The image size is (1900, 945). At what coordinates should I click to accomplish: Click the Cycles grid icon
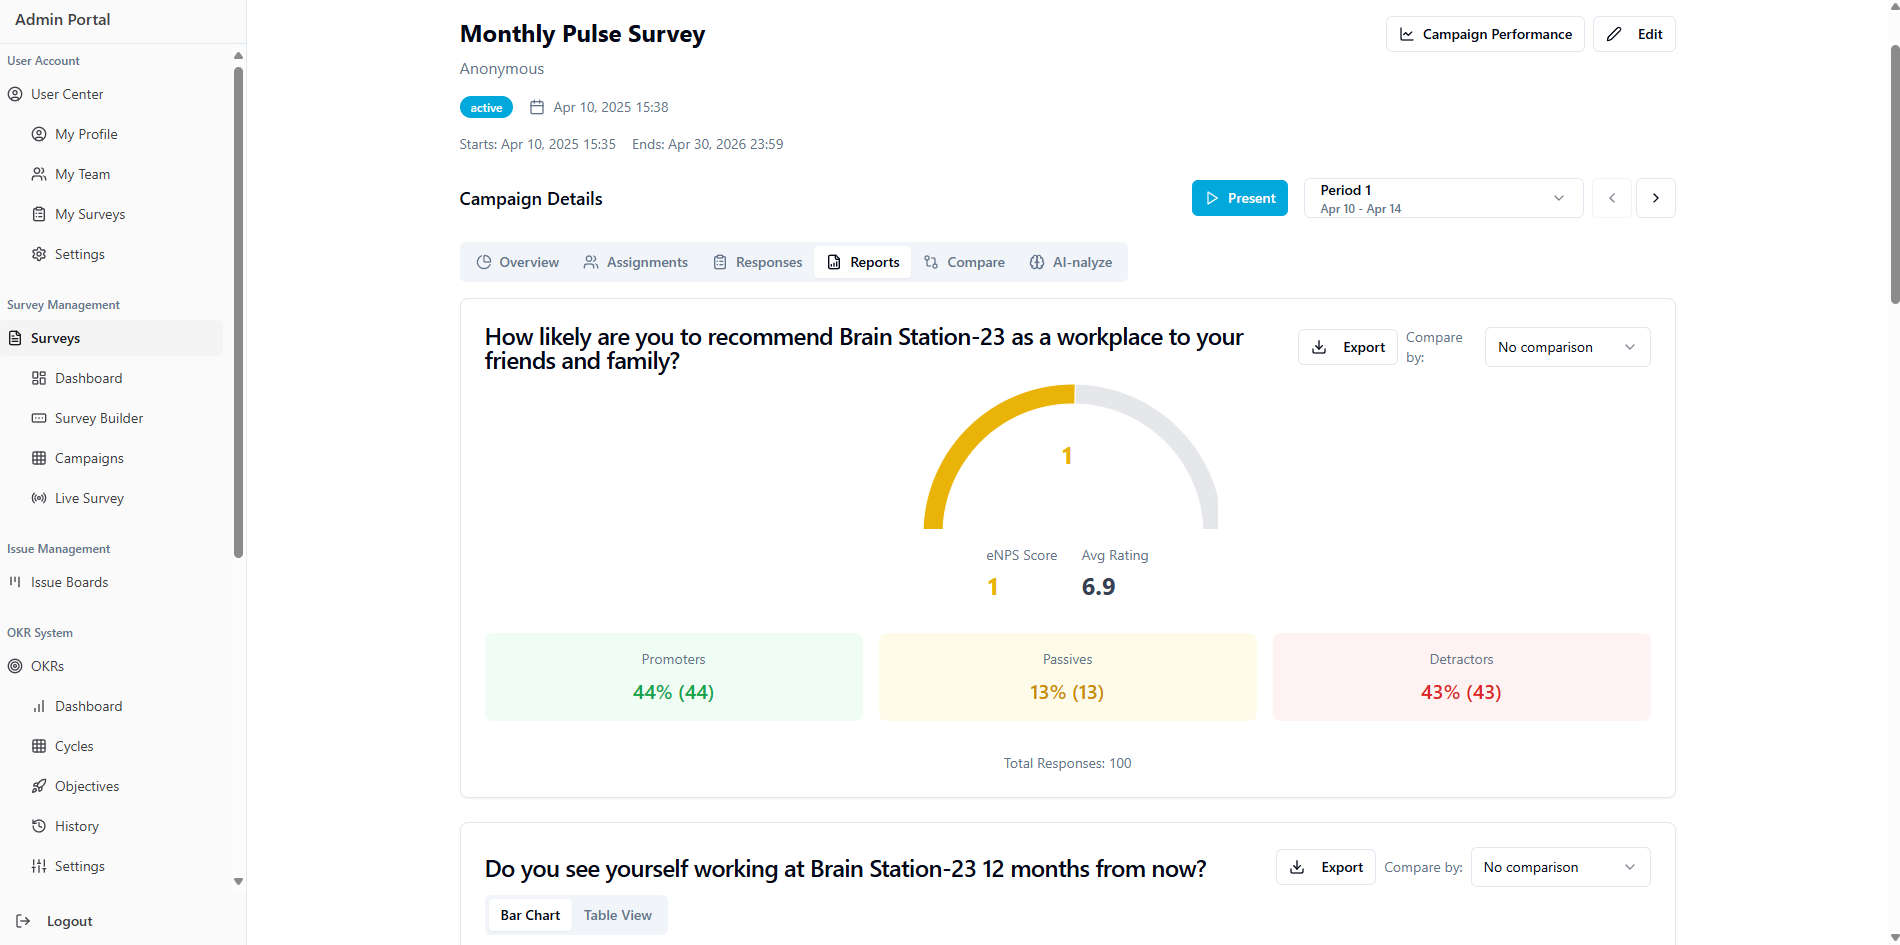[39, 746]
